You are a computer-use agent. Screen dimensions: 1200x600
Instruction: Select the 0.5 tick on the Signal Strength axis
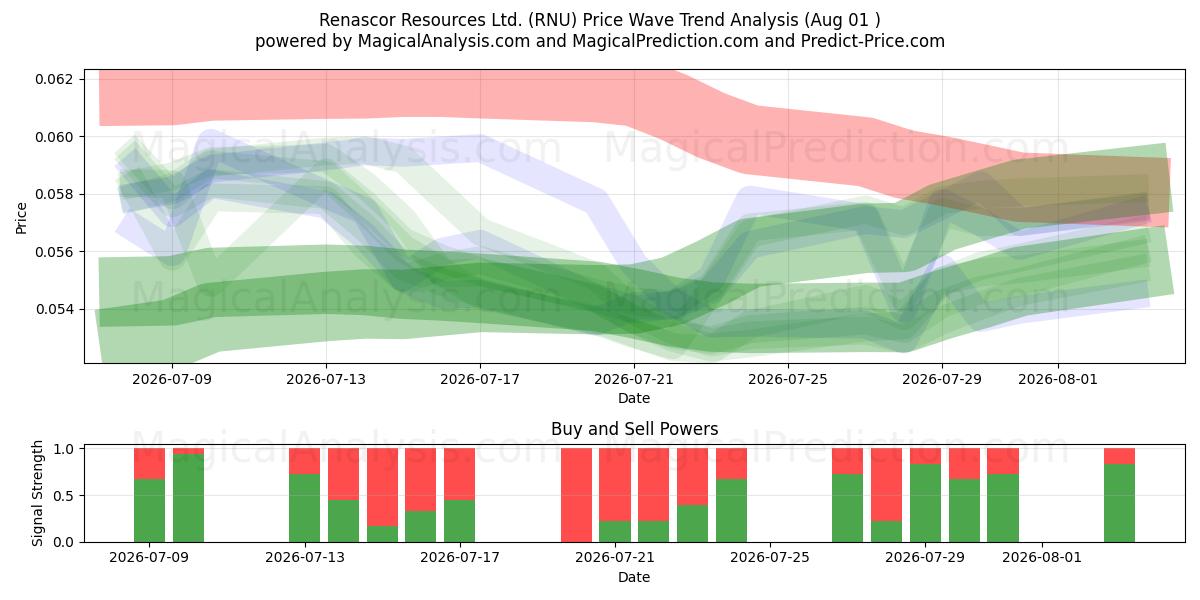coord(65,496)
